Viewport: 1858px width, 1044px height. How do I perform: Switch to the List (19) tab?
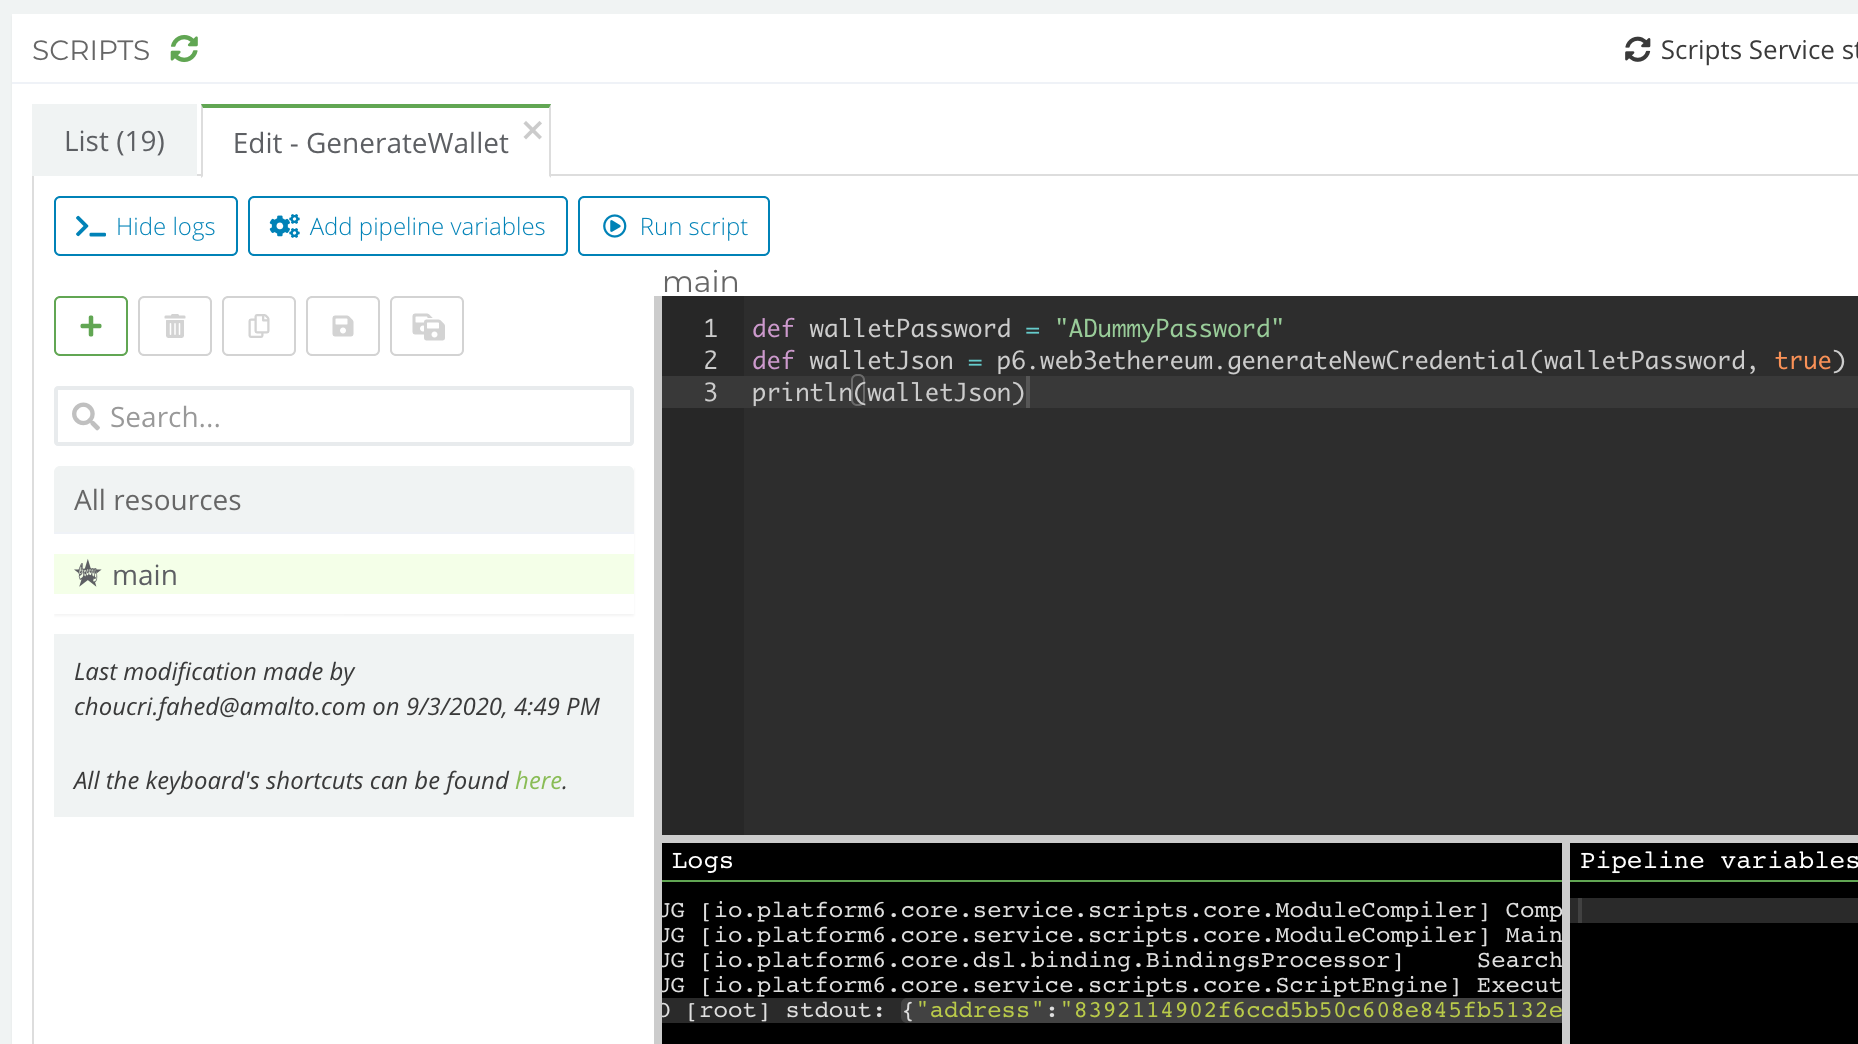[x=114, y=140]
